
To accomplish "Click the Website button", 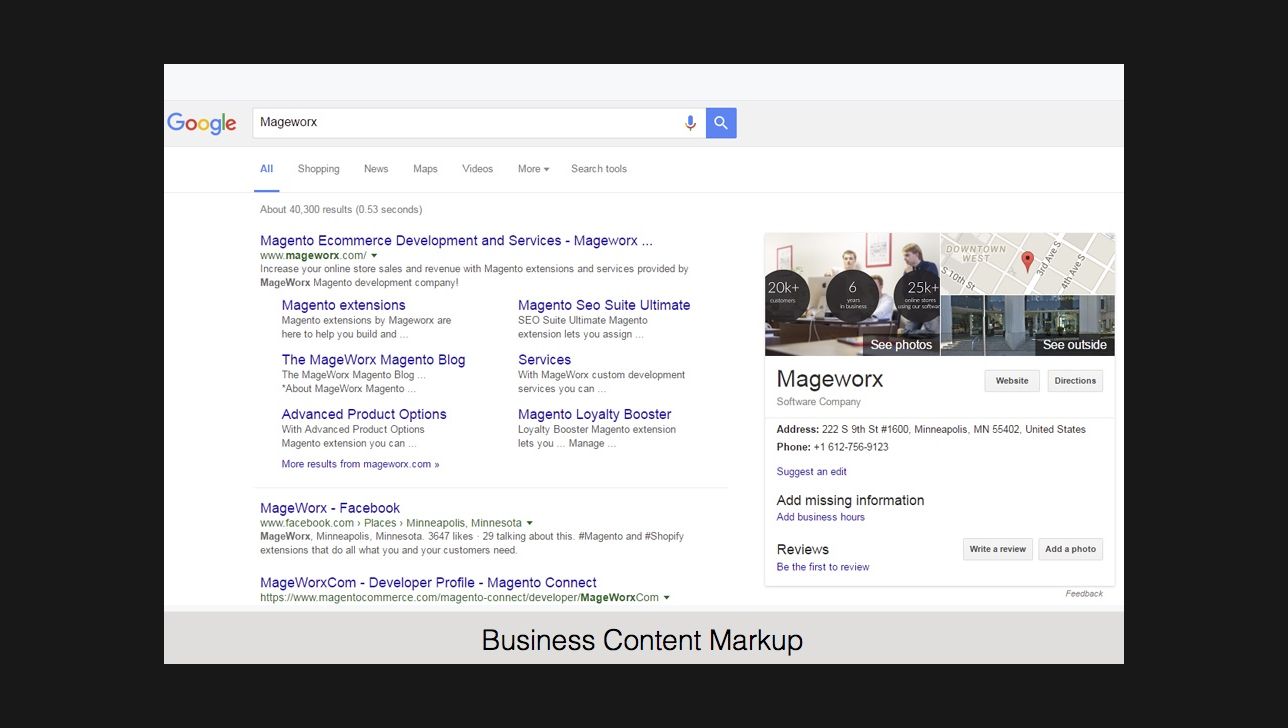I will (1011, 381).
